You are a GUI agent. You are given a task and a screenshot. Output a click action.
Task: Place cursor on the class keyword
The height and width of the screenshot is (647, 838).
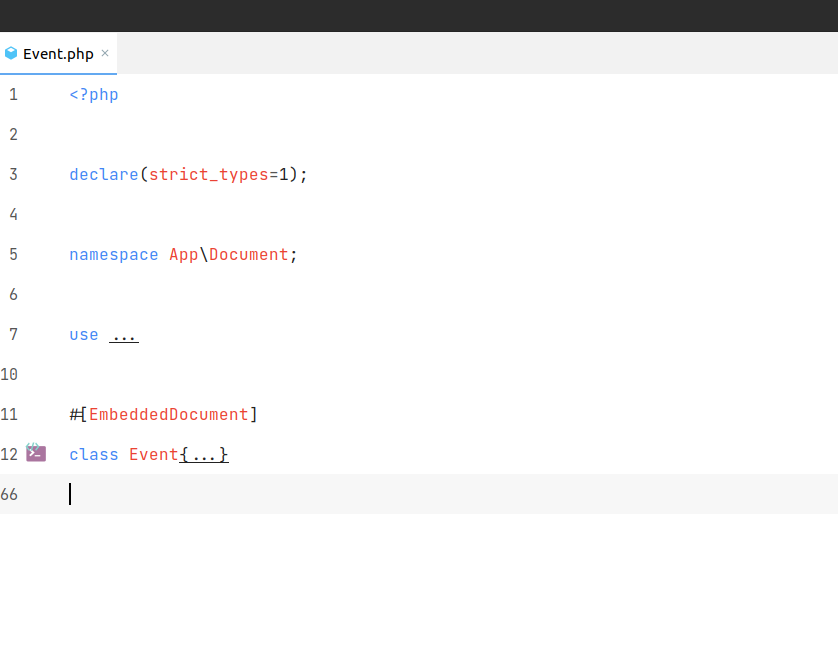[x=93, y=454]
